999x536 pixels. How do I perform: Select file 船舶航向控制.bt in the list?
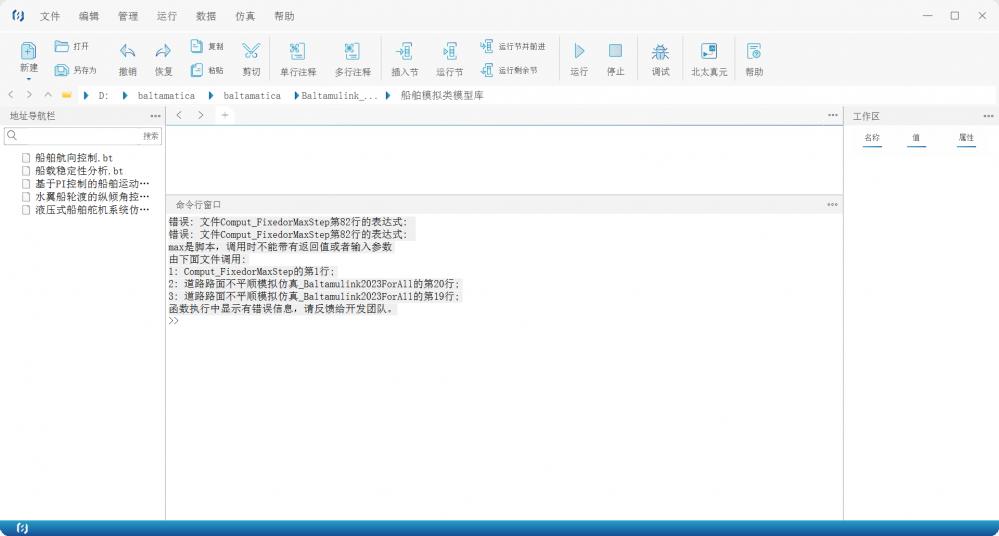pos(73,158)
